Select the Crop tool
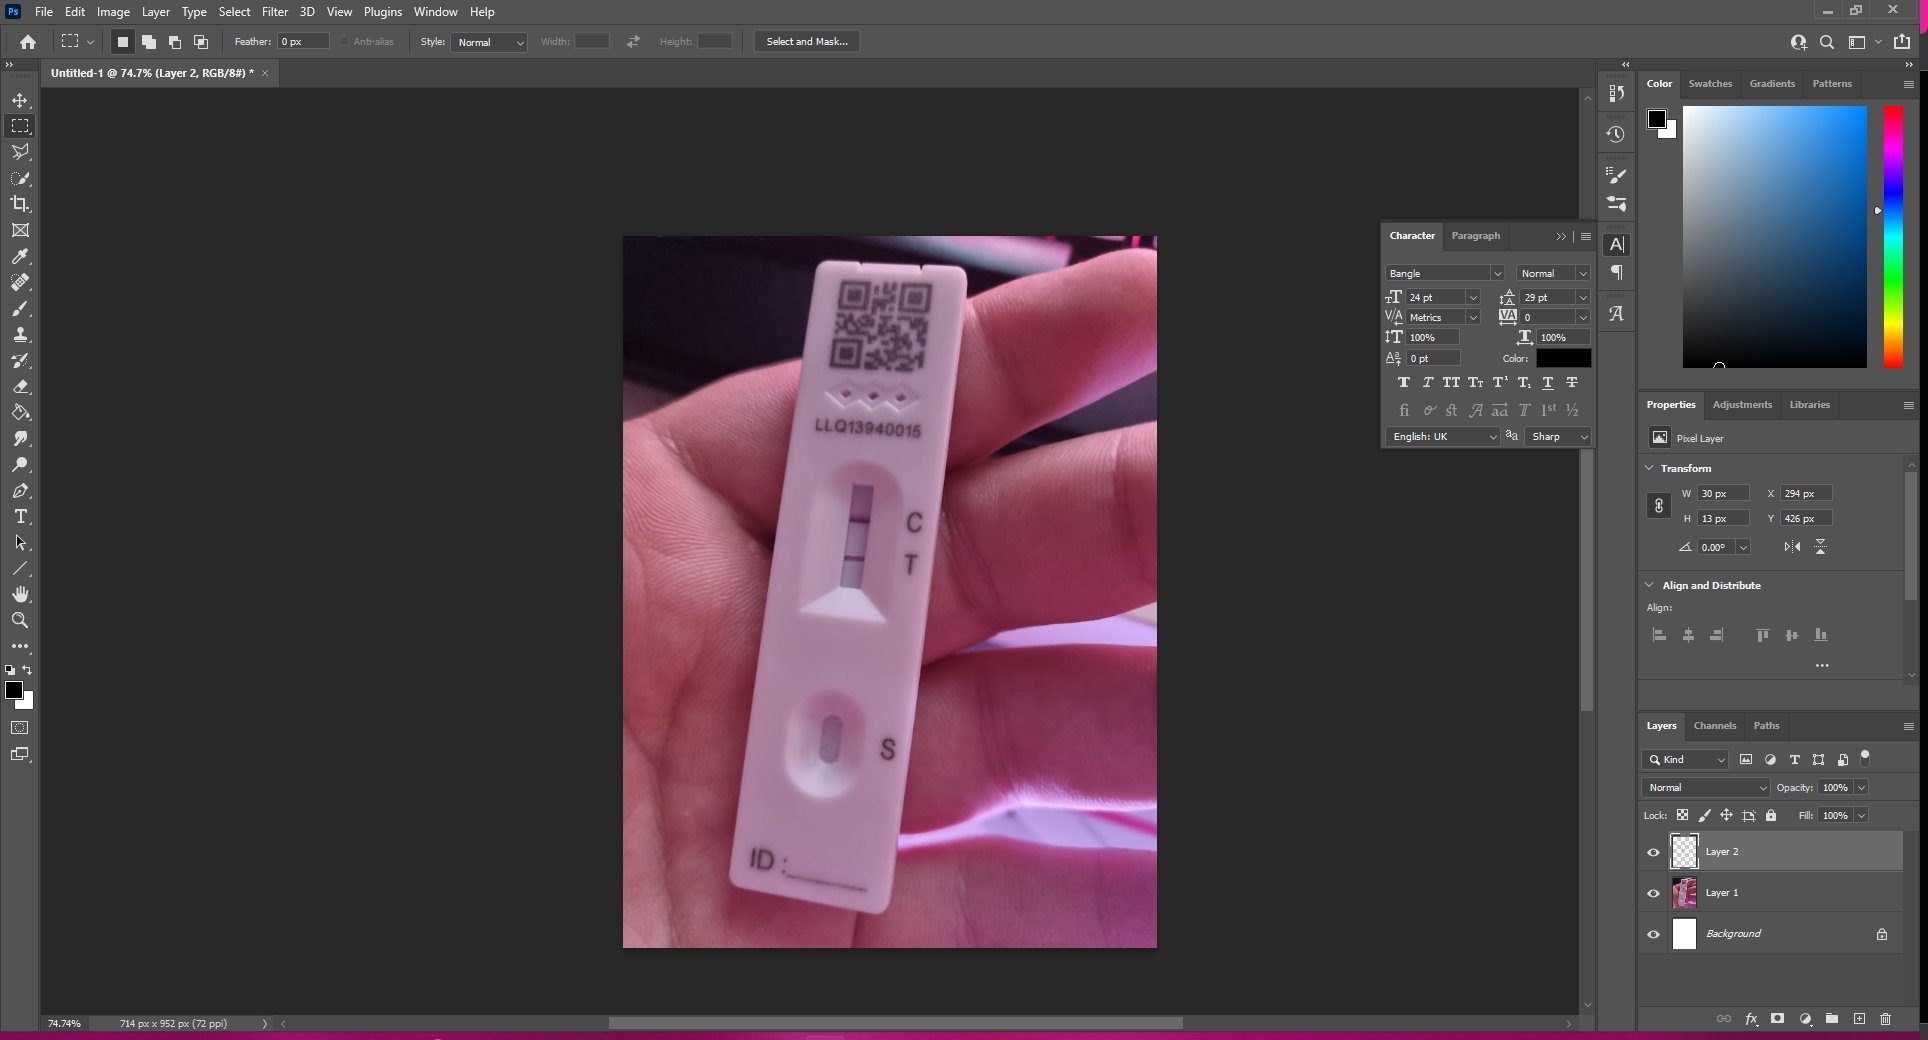The image size is (1928, 1040). tap(20, 204)
